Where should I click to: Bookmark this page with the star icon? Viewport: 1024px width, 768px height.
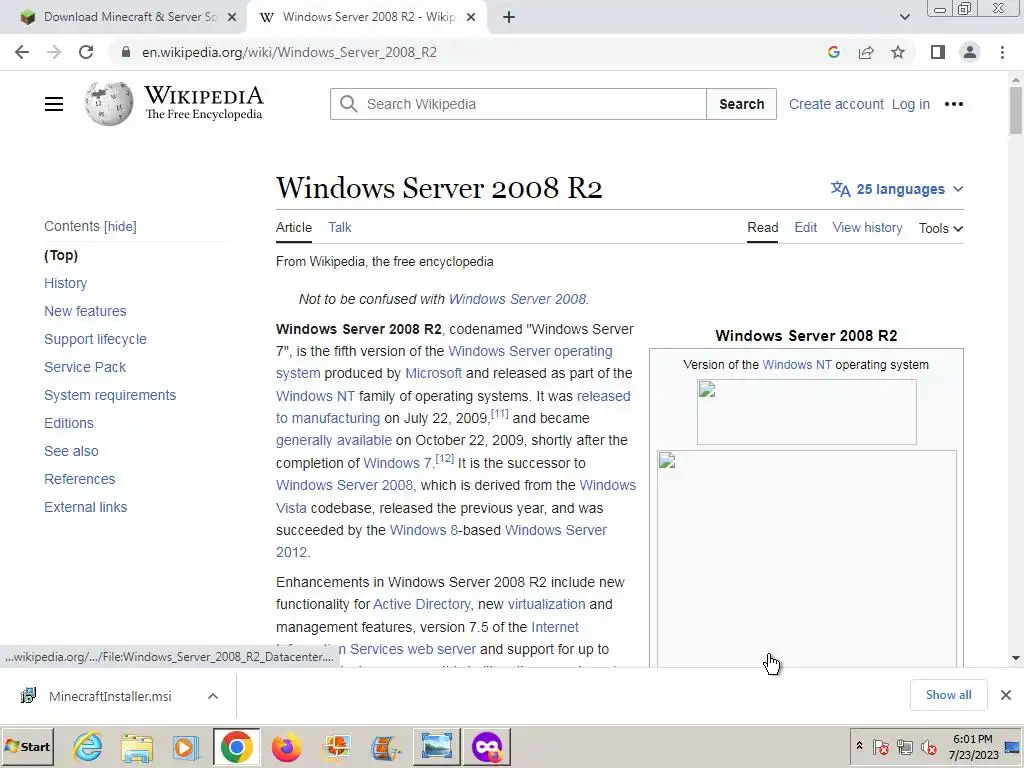click(898, 52)
